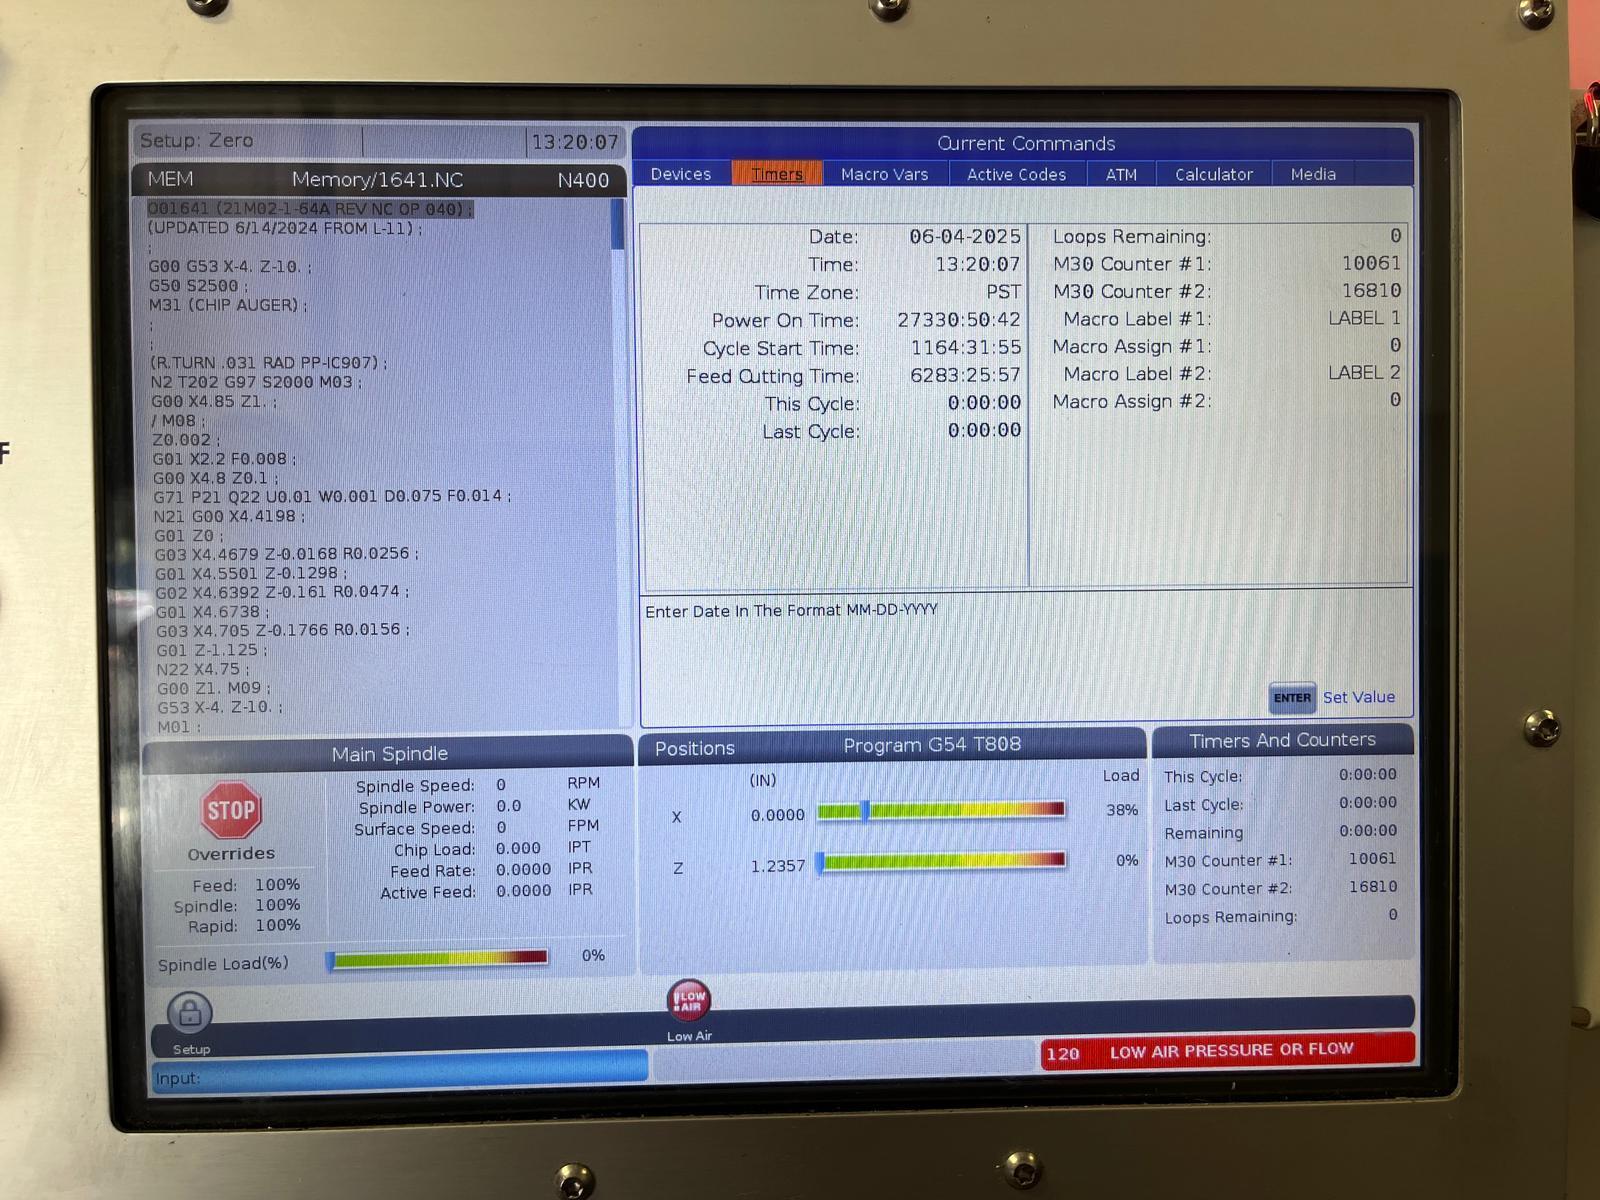Viewport: 1600px width, 1200px height.
Task: Select Cycle Start Time value 1164:31:55
Action: coord(965,348)
